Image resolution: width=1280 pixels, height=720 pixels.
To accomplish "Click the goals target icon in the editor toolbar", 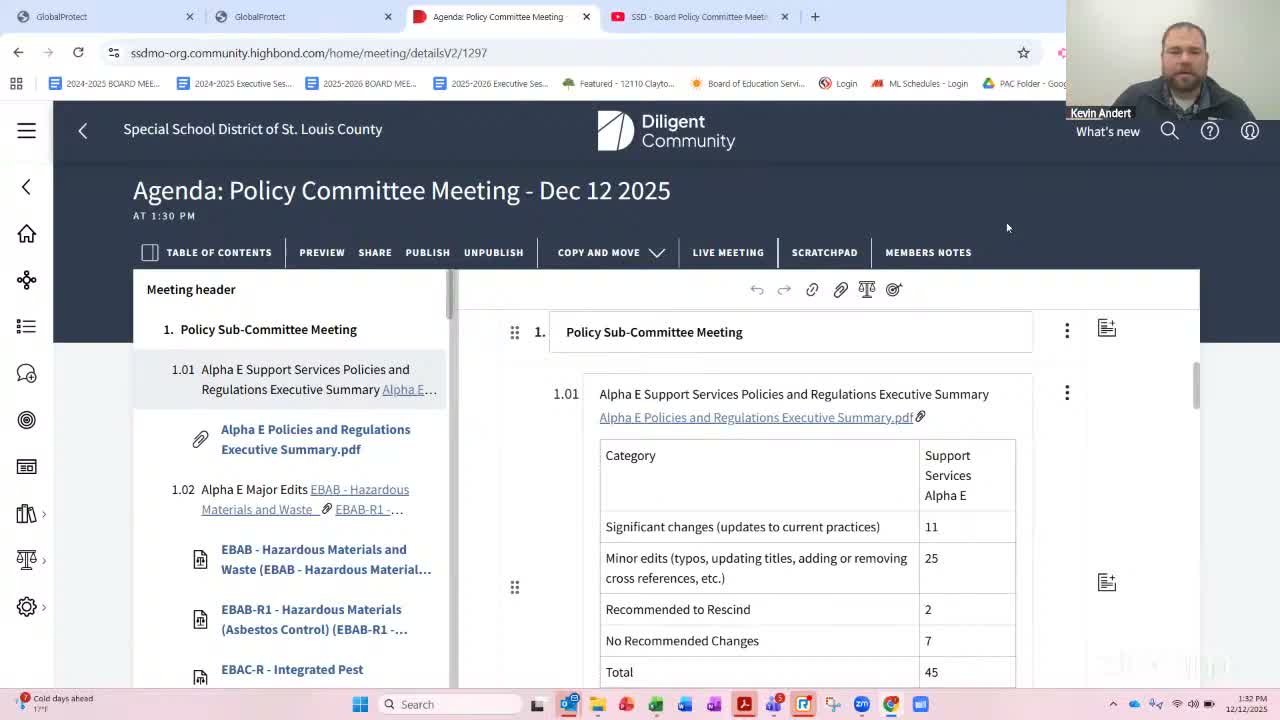I will click(893, 289).
